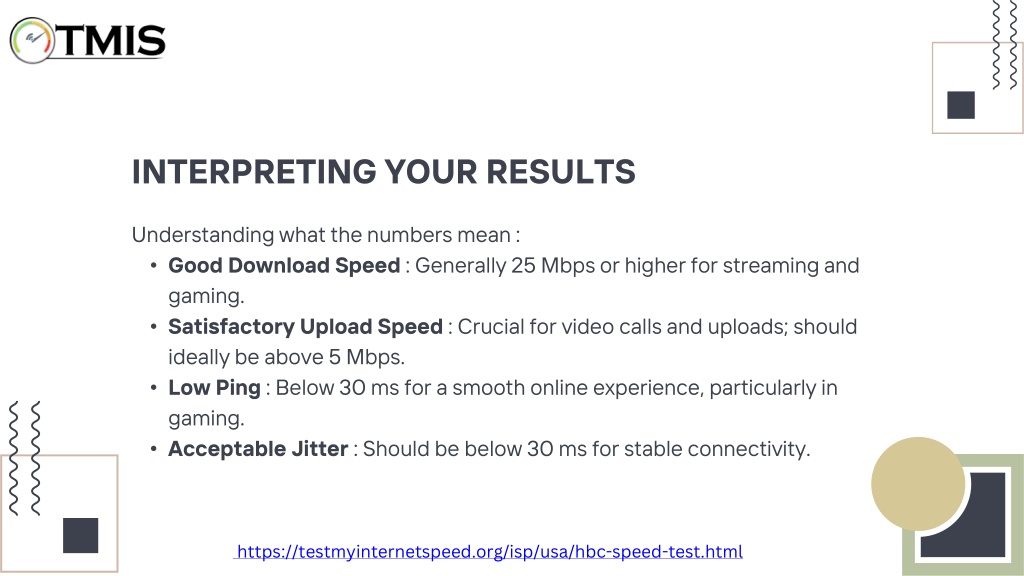The width and height of the screenshot is (1024, 576).
Task: Click the Below 30 ms smooth experience text
Action: pyautogui.click(x=502, y=403)
